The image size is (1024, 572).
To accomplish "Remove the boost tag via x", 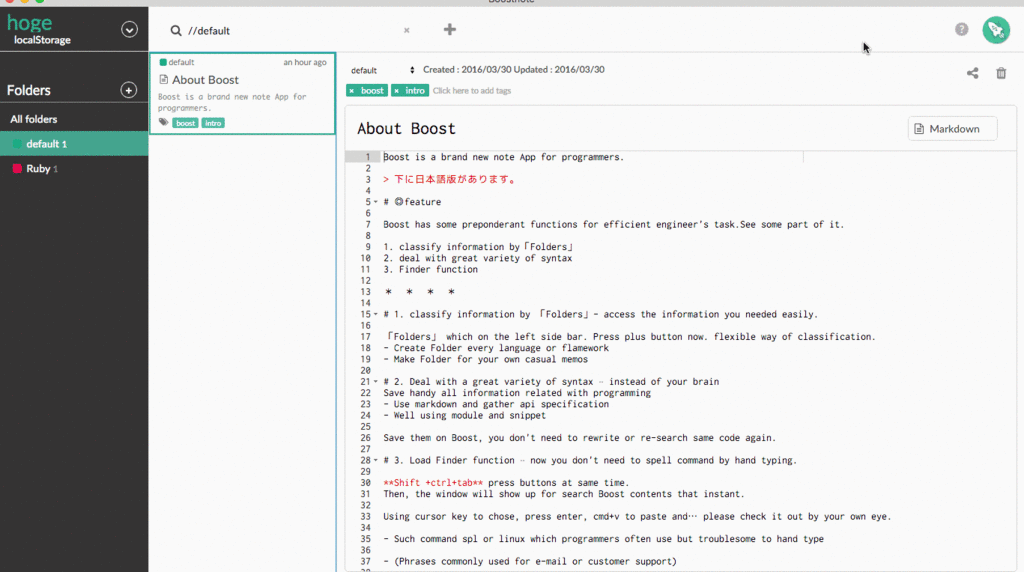I will 352,91.
